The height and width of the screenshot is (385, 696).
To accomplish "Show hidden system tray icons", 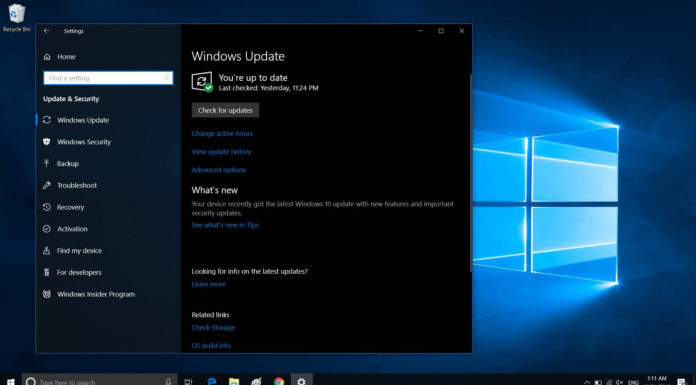I will coord(587,382).
